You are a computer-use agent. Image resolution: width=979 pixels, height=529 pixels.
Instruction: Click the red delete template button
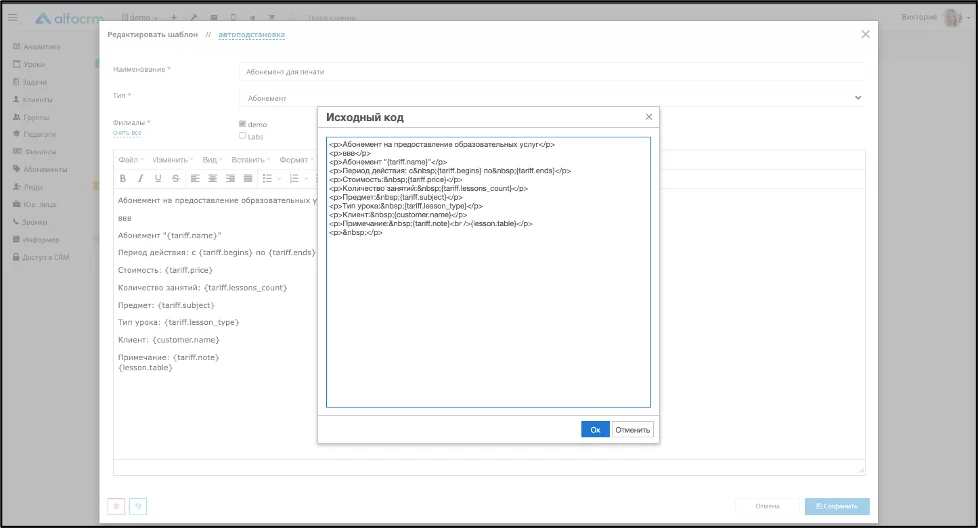[116, 507]
